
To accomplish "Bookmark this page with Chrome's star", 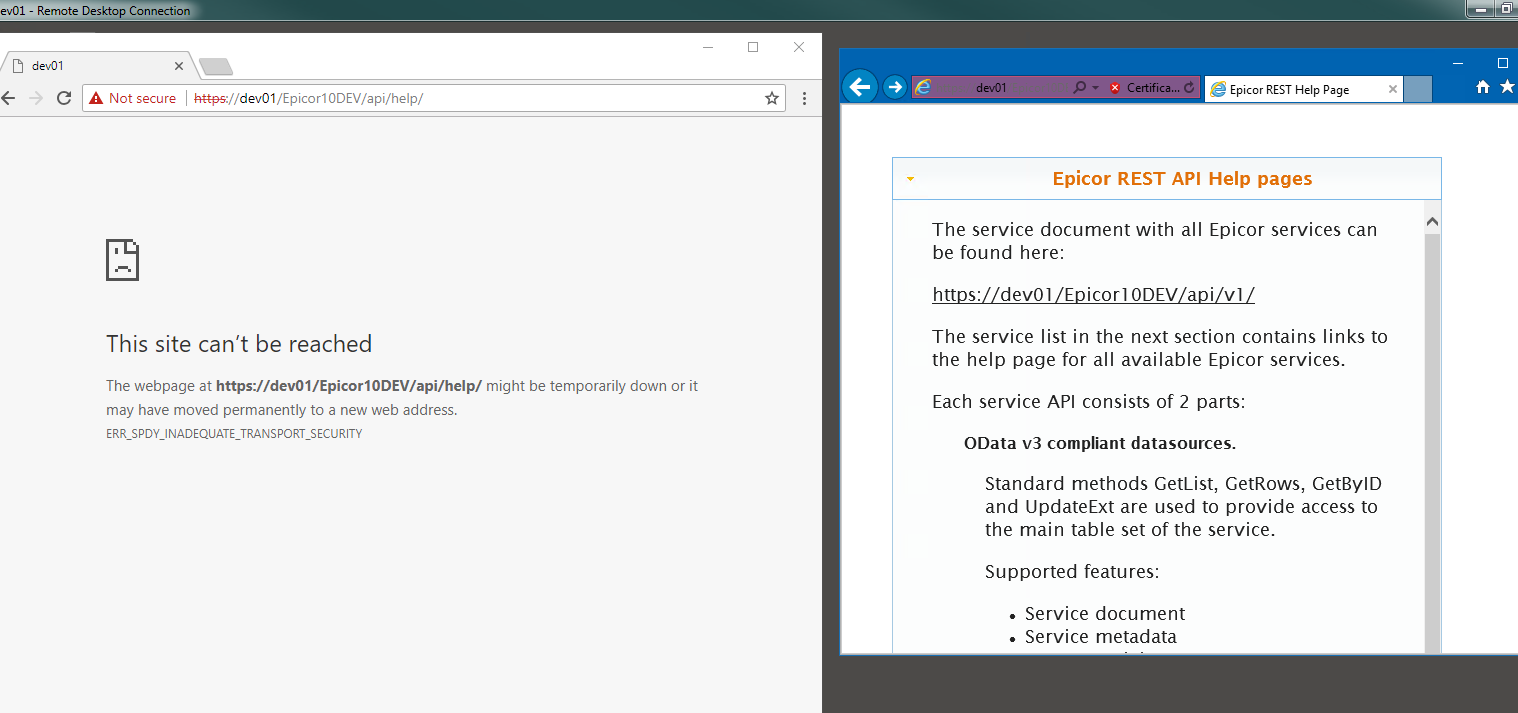I will click(x=772, y=98).
